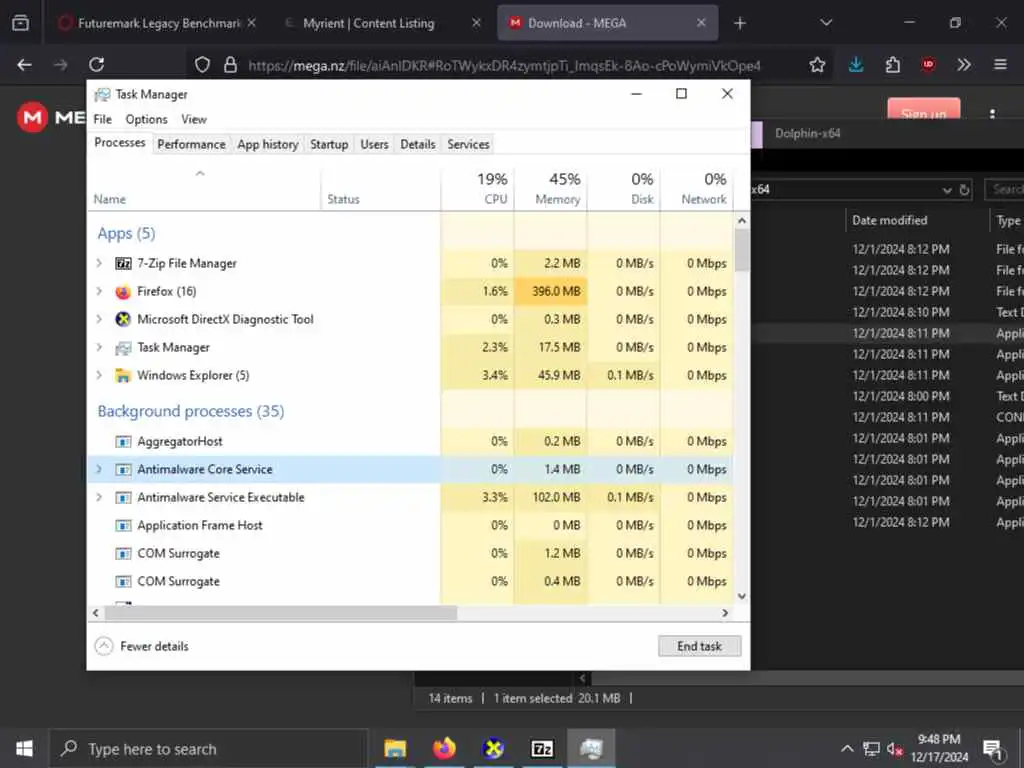Viewport: 1024px width, 768px height.
Task: Click the End task button
Action: [699, 646]
